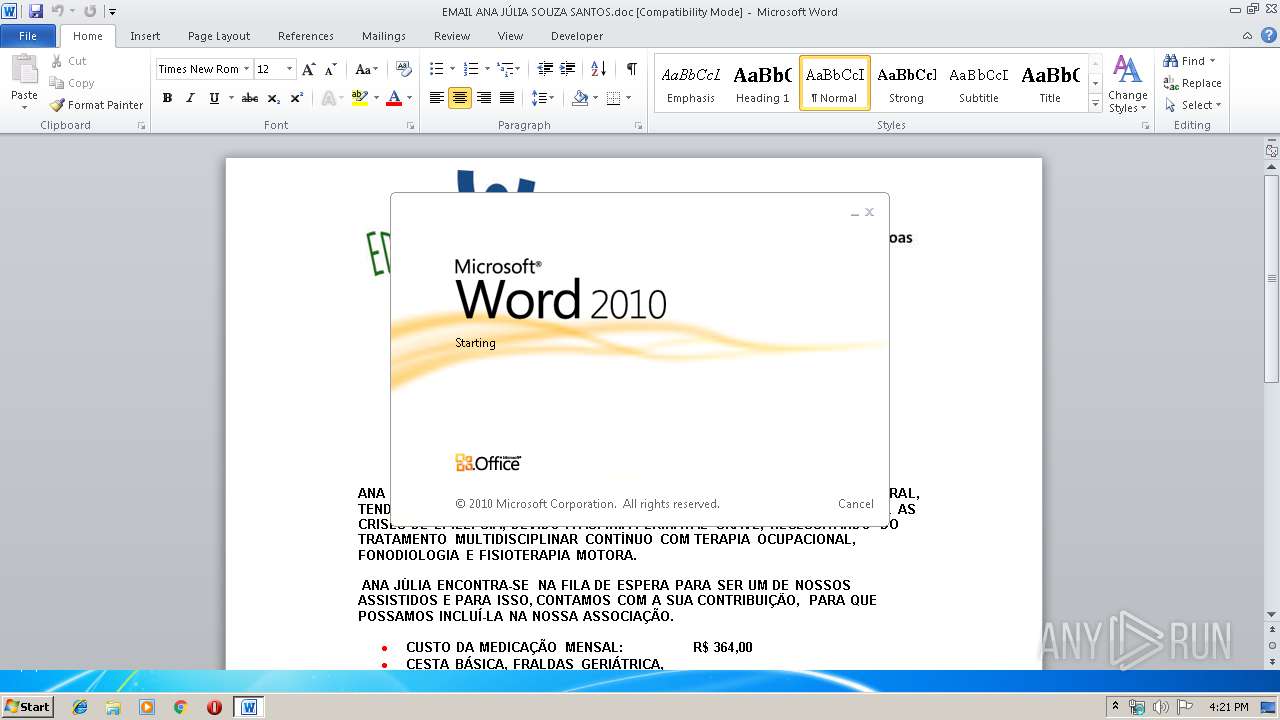Click the multilevel list icon
This screenshot has height=720, width=1280.
(x=506, y=69)
